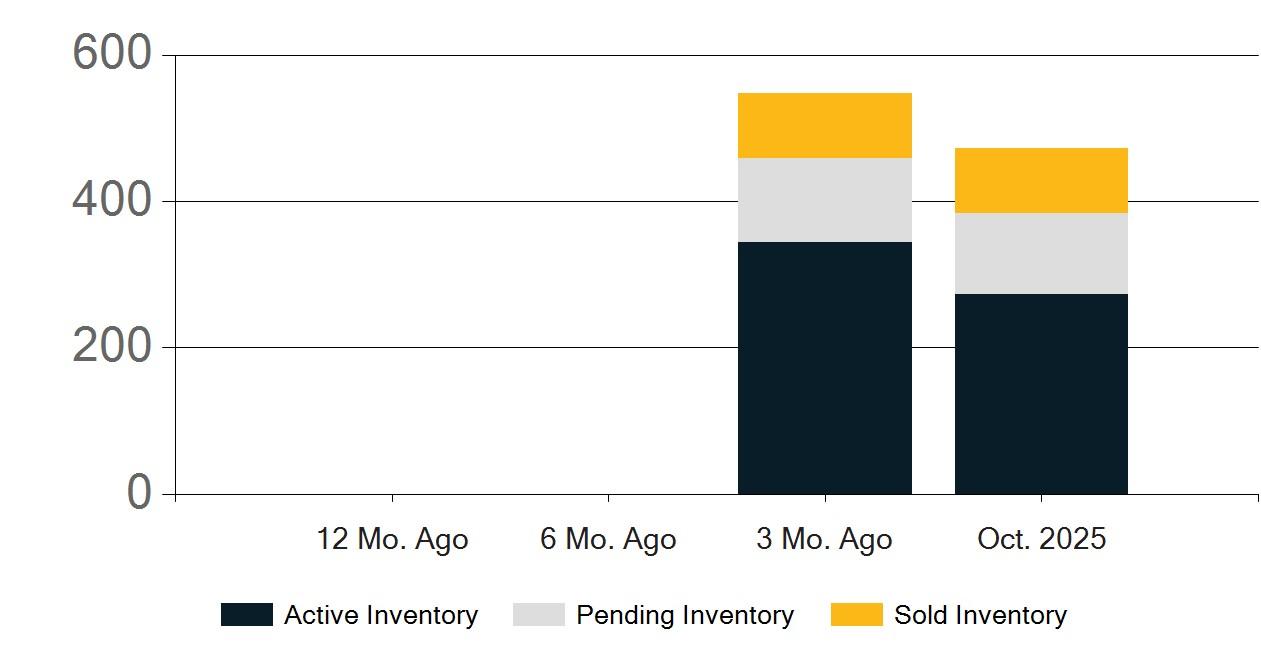Click the dark Active segment of 3 Mo. Ago bar
1261x663 pixels.
point(824,368)
